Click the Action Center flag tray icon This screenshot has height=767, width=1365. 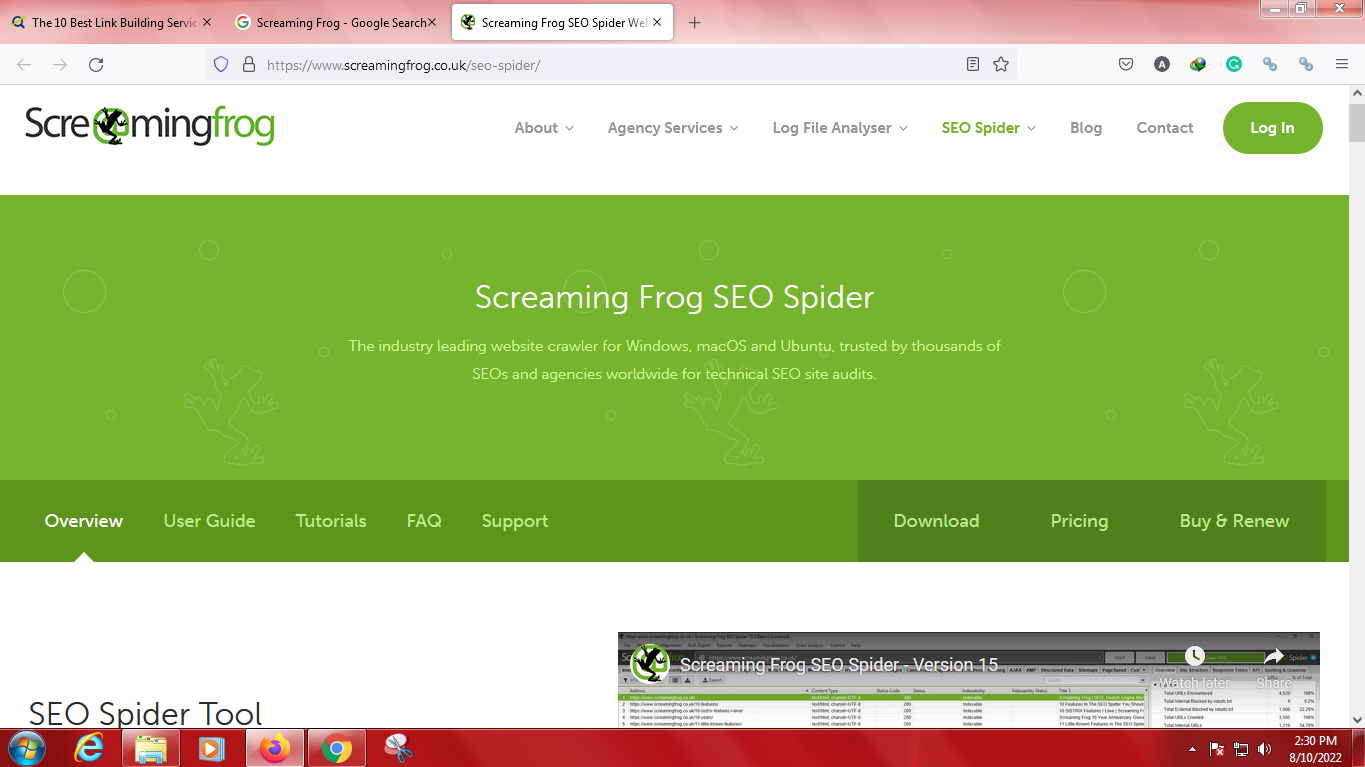1217,749
